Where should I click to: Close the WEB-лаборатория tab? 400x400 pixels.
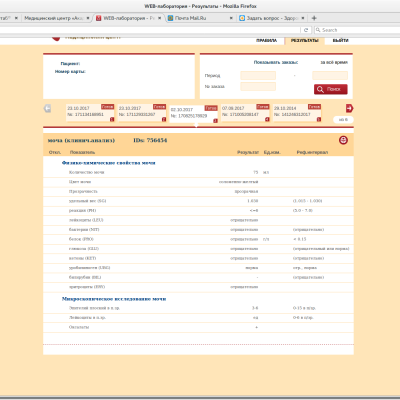160,18
